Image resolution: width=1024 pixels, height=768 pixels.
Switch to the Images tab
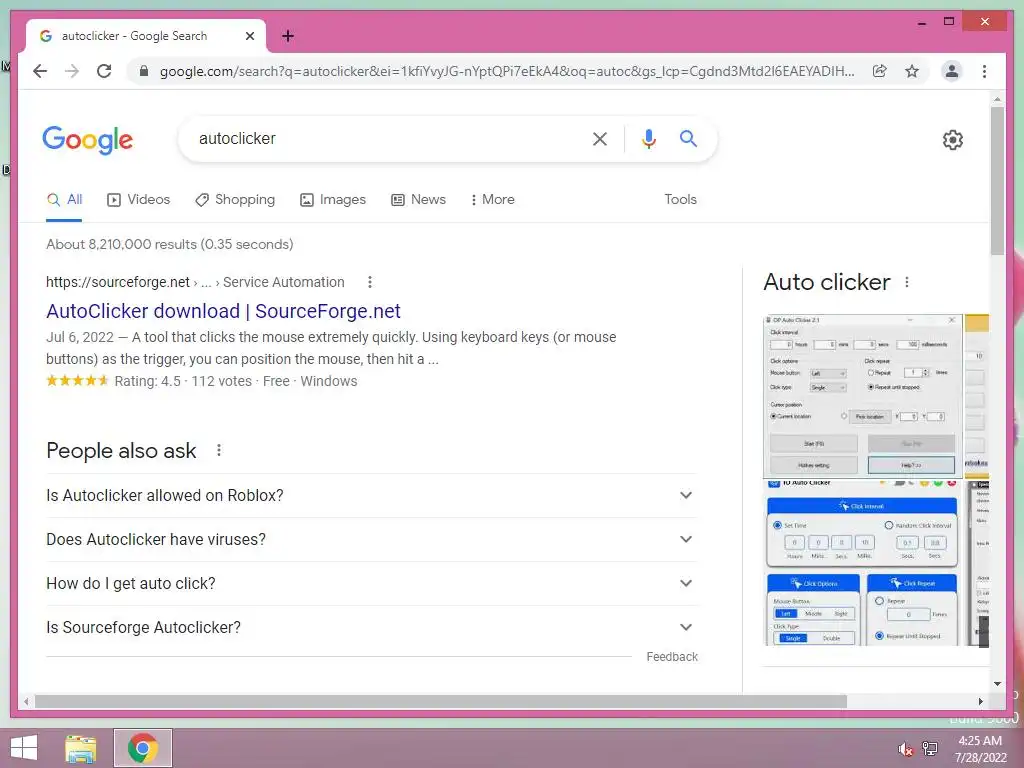pos(333,200)
